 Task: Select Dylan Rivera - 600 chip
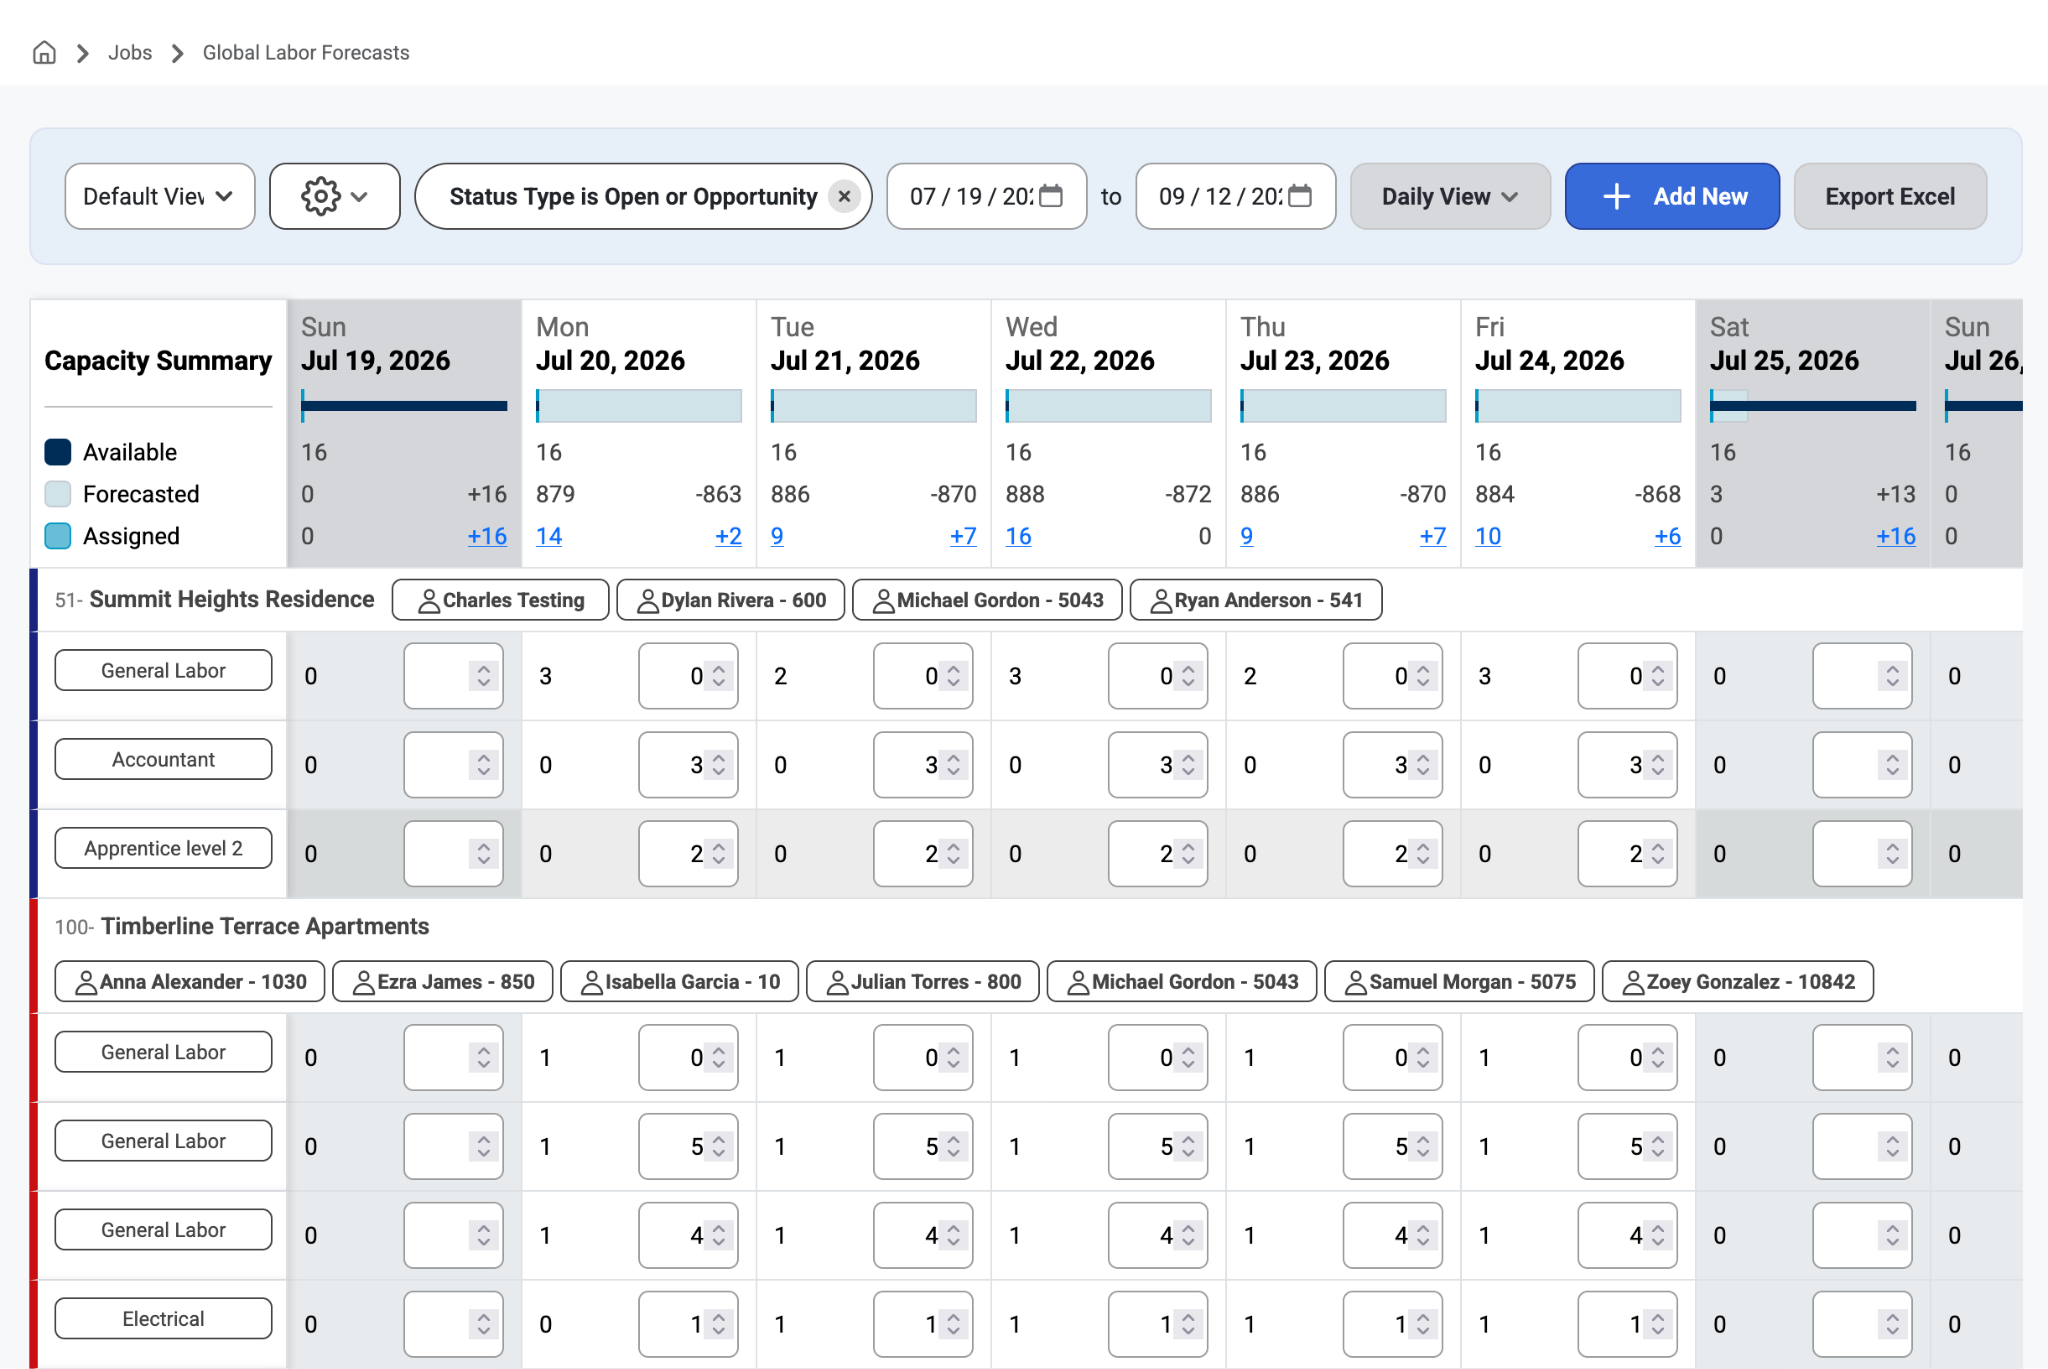point(731,600)
